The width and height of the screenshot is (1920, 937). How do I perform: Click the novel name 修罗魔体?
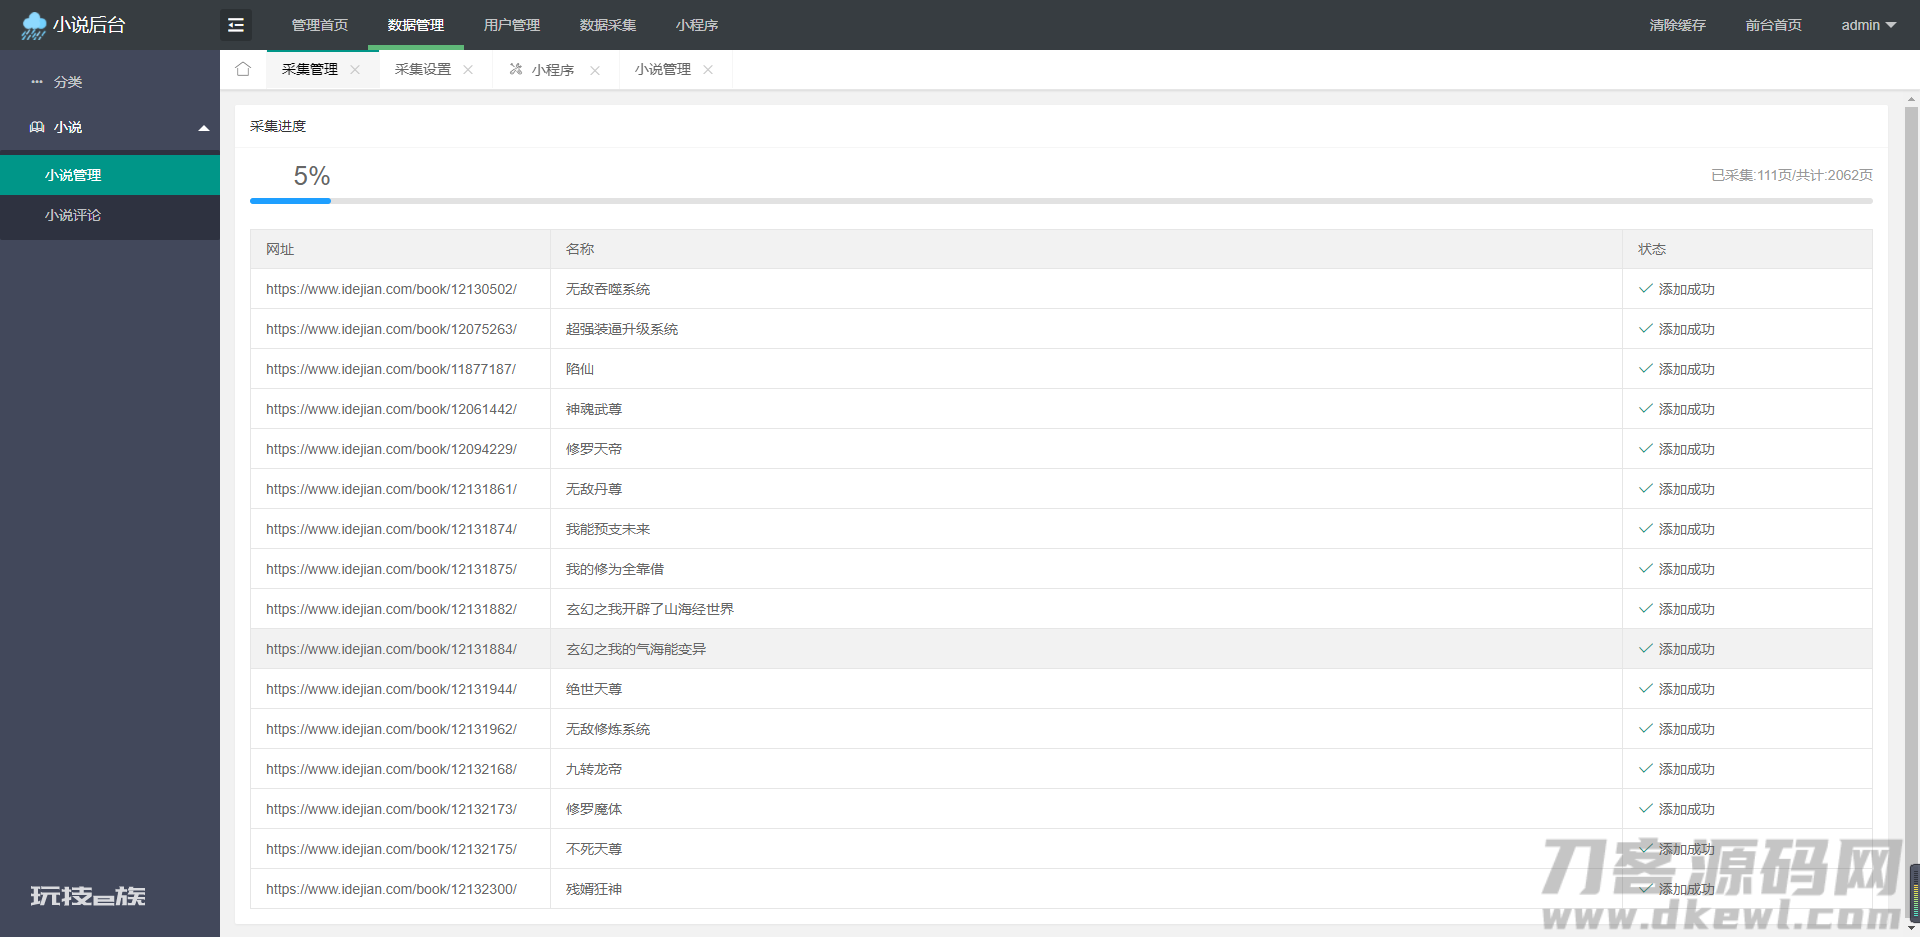594,809
